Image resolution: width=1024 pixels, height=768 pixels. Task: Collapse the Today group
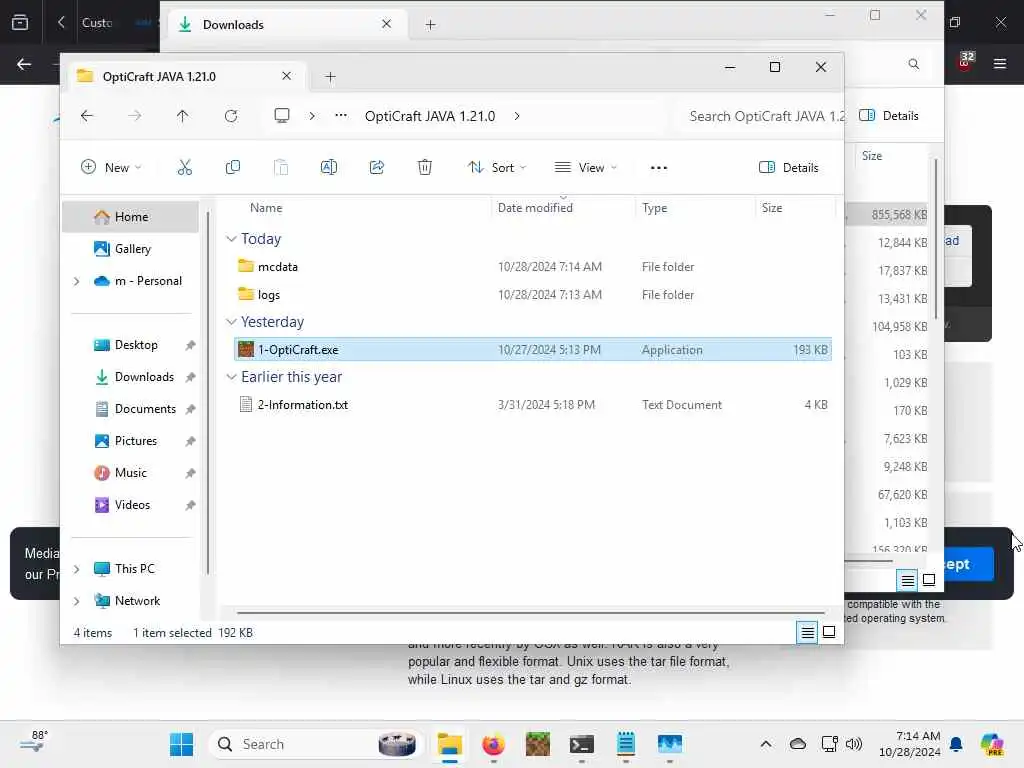(231, 239)
